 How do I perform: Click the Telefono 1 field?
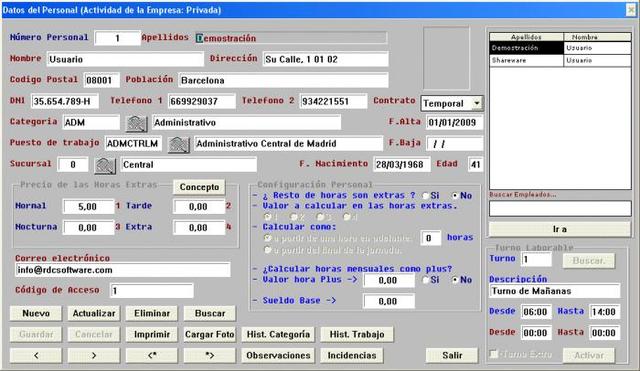[202, 102]
